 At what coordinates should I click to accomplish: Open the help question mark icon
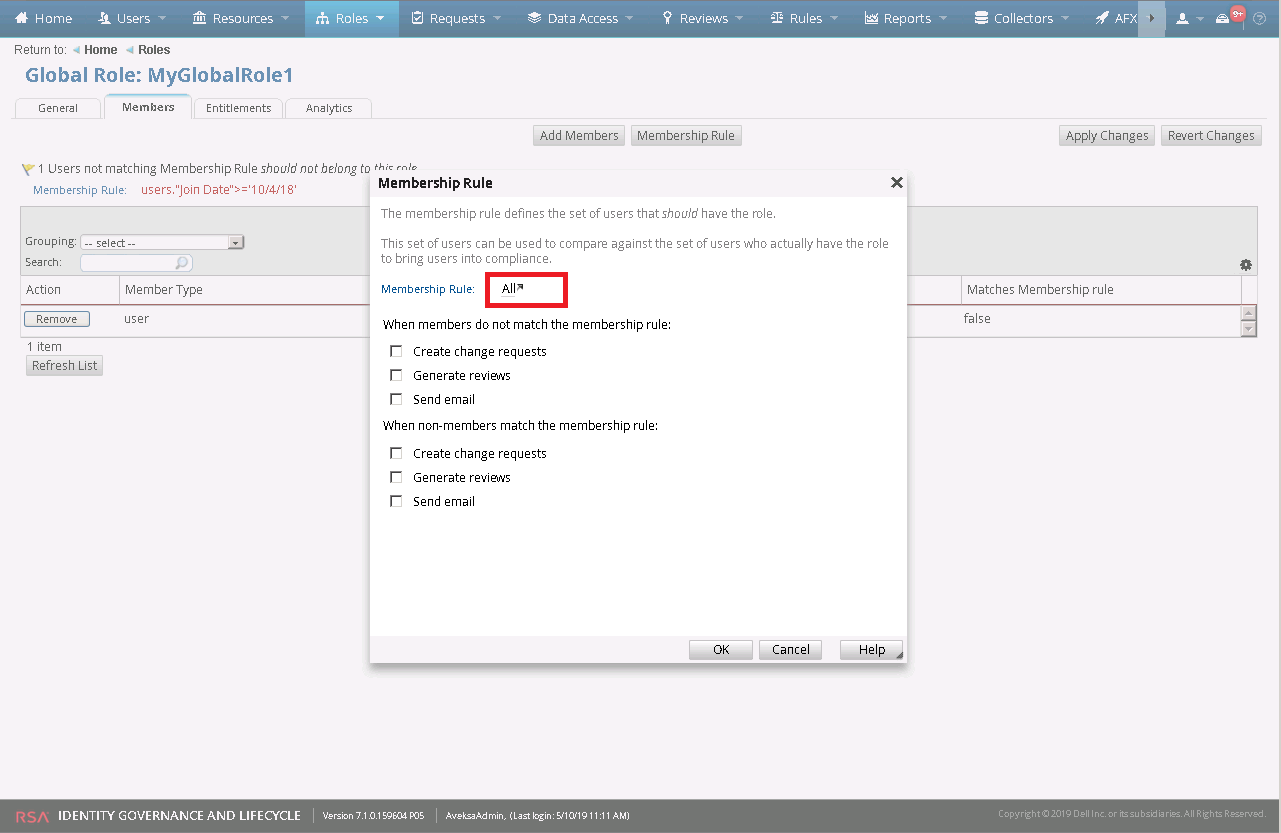pyautogui.click(x=1259, y=19)
